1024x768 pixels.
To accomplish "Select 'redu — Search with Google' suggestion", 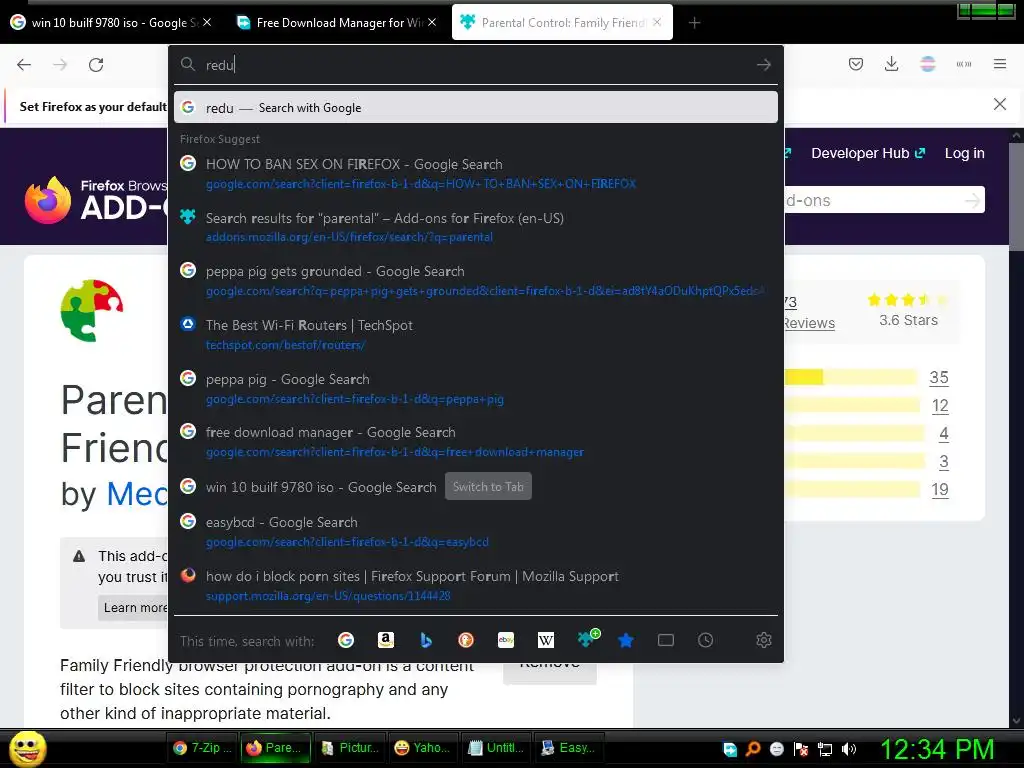I will (x=475, y=107).
